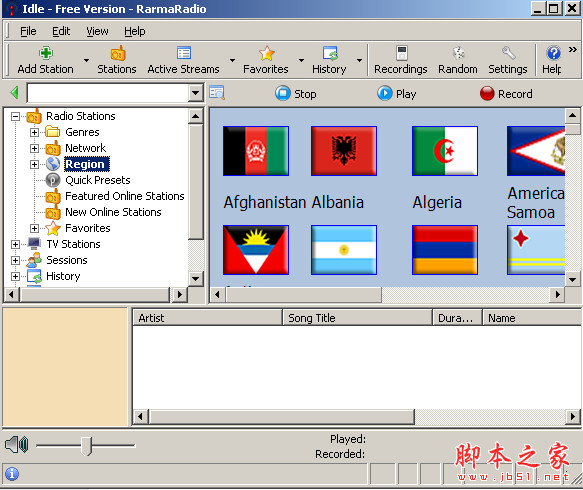583x490 pixels.
Task: Open the Antigua and Barbuda flag thumbnail
Action: click(256, 250)
